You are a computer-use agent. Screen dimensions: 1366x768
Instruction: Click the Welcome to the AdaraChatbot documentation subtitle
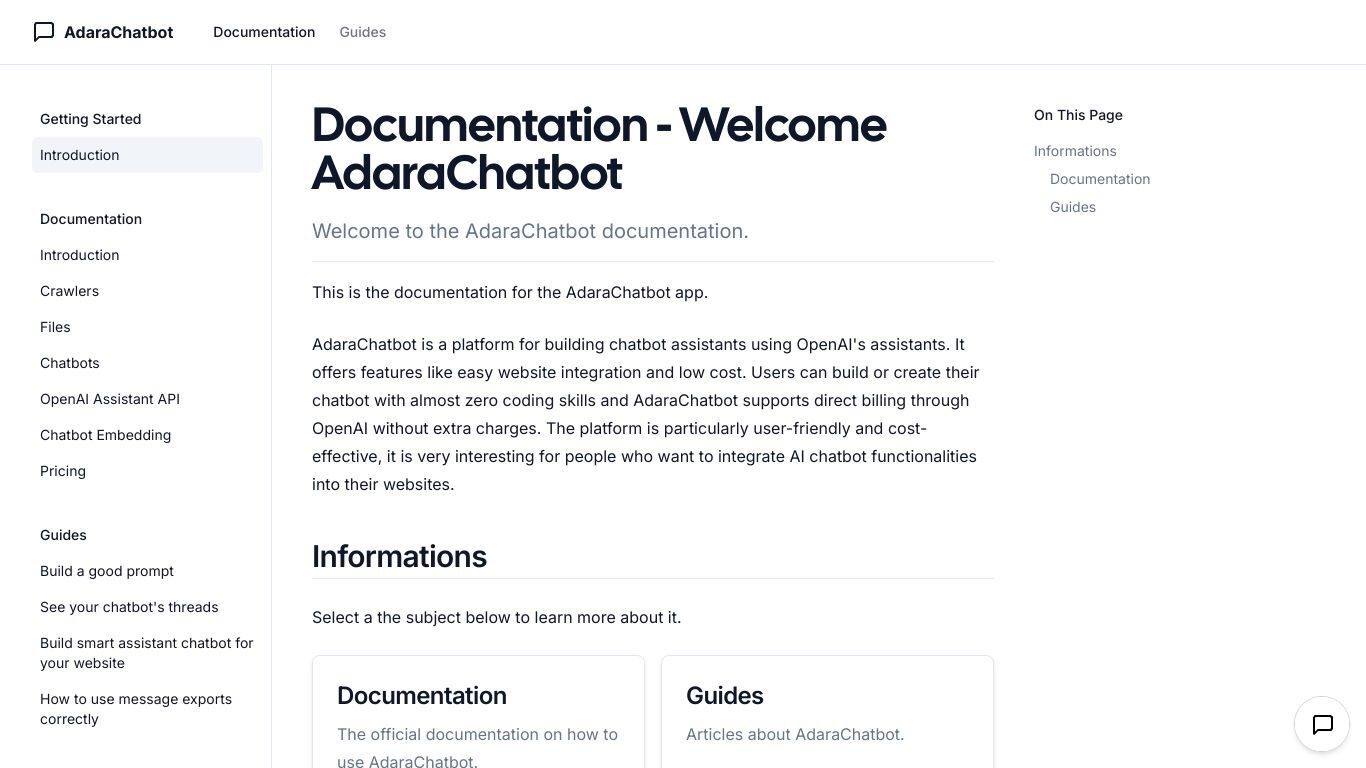click(x=530, y=231)
